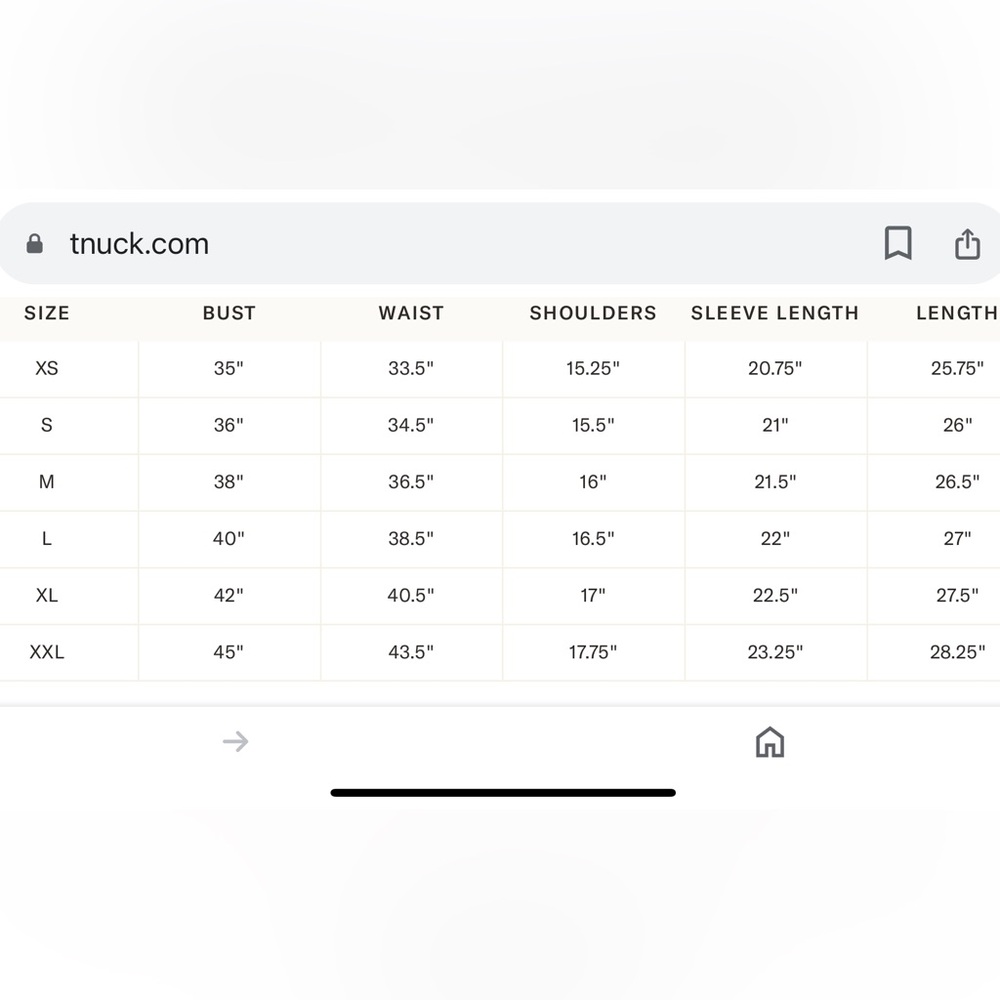Viewport: 1000px width, 1000px height.
Task: Select the XXL length value 28.25"
Action: point(957,652)
